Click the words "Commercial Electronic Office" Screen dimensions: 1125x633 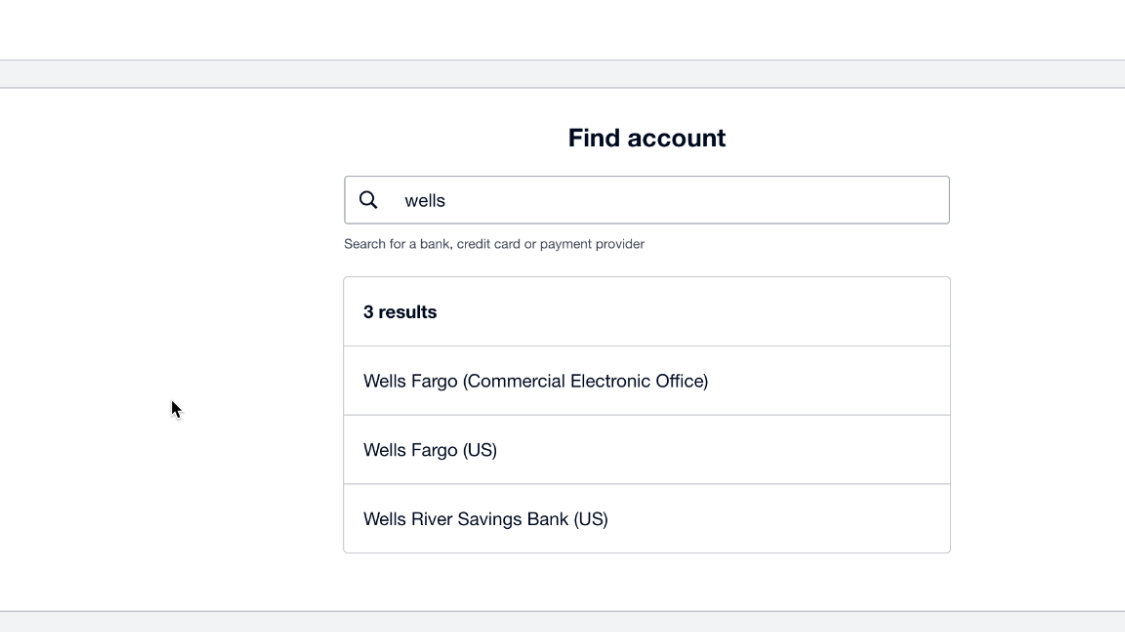(585, 381)
